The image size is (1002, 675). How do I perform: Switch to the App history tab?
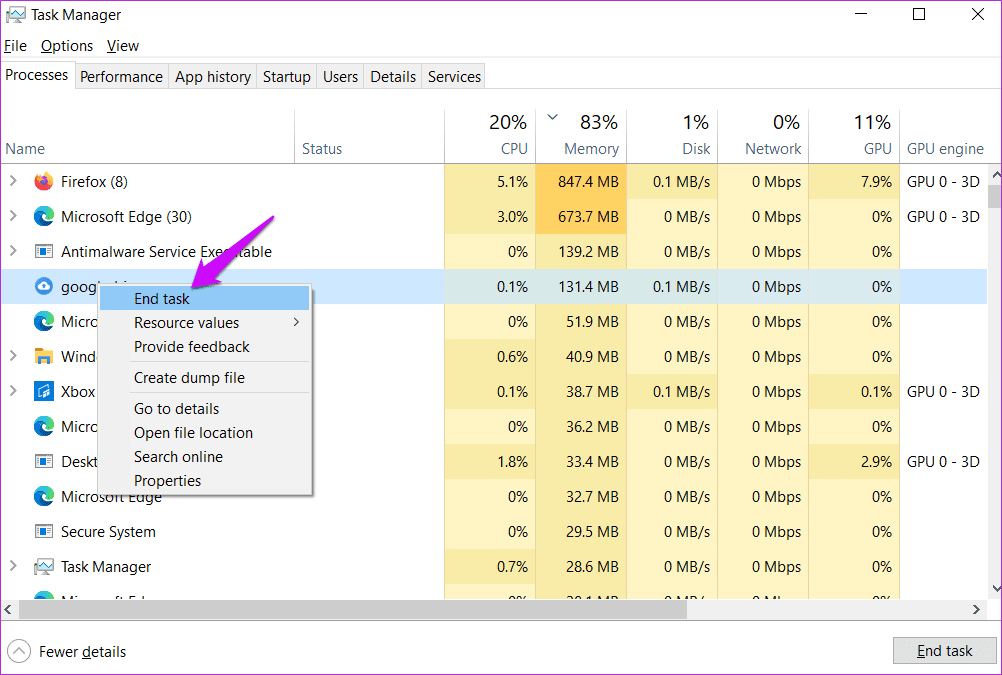tap(213, 77)
